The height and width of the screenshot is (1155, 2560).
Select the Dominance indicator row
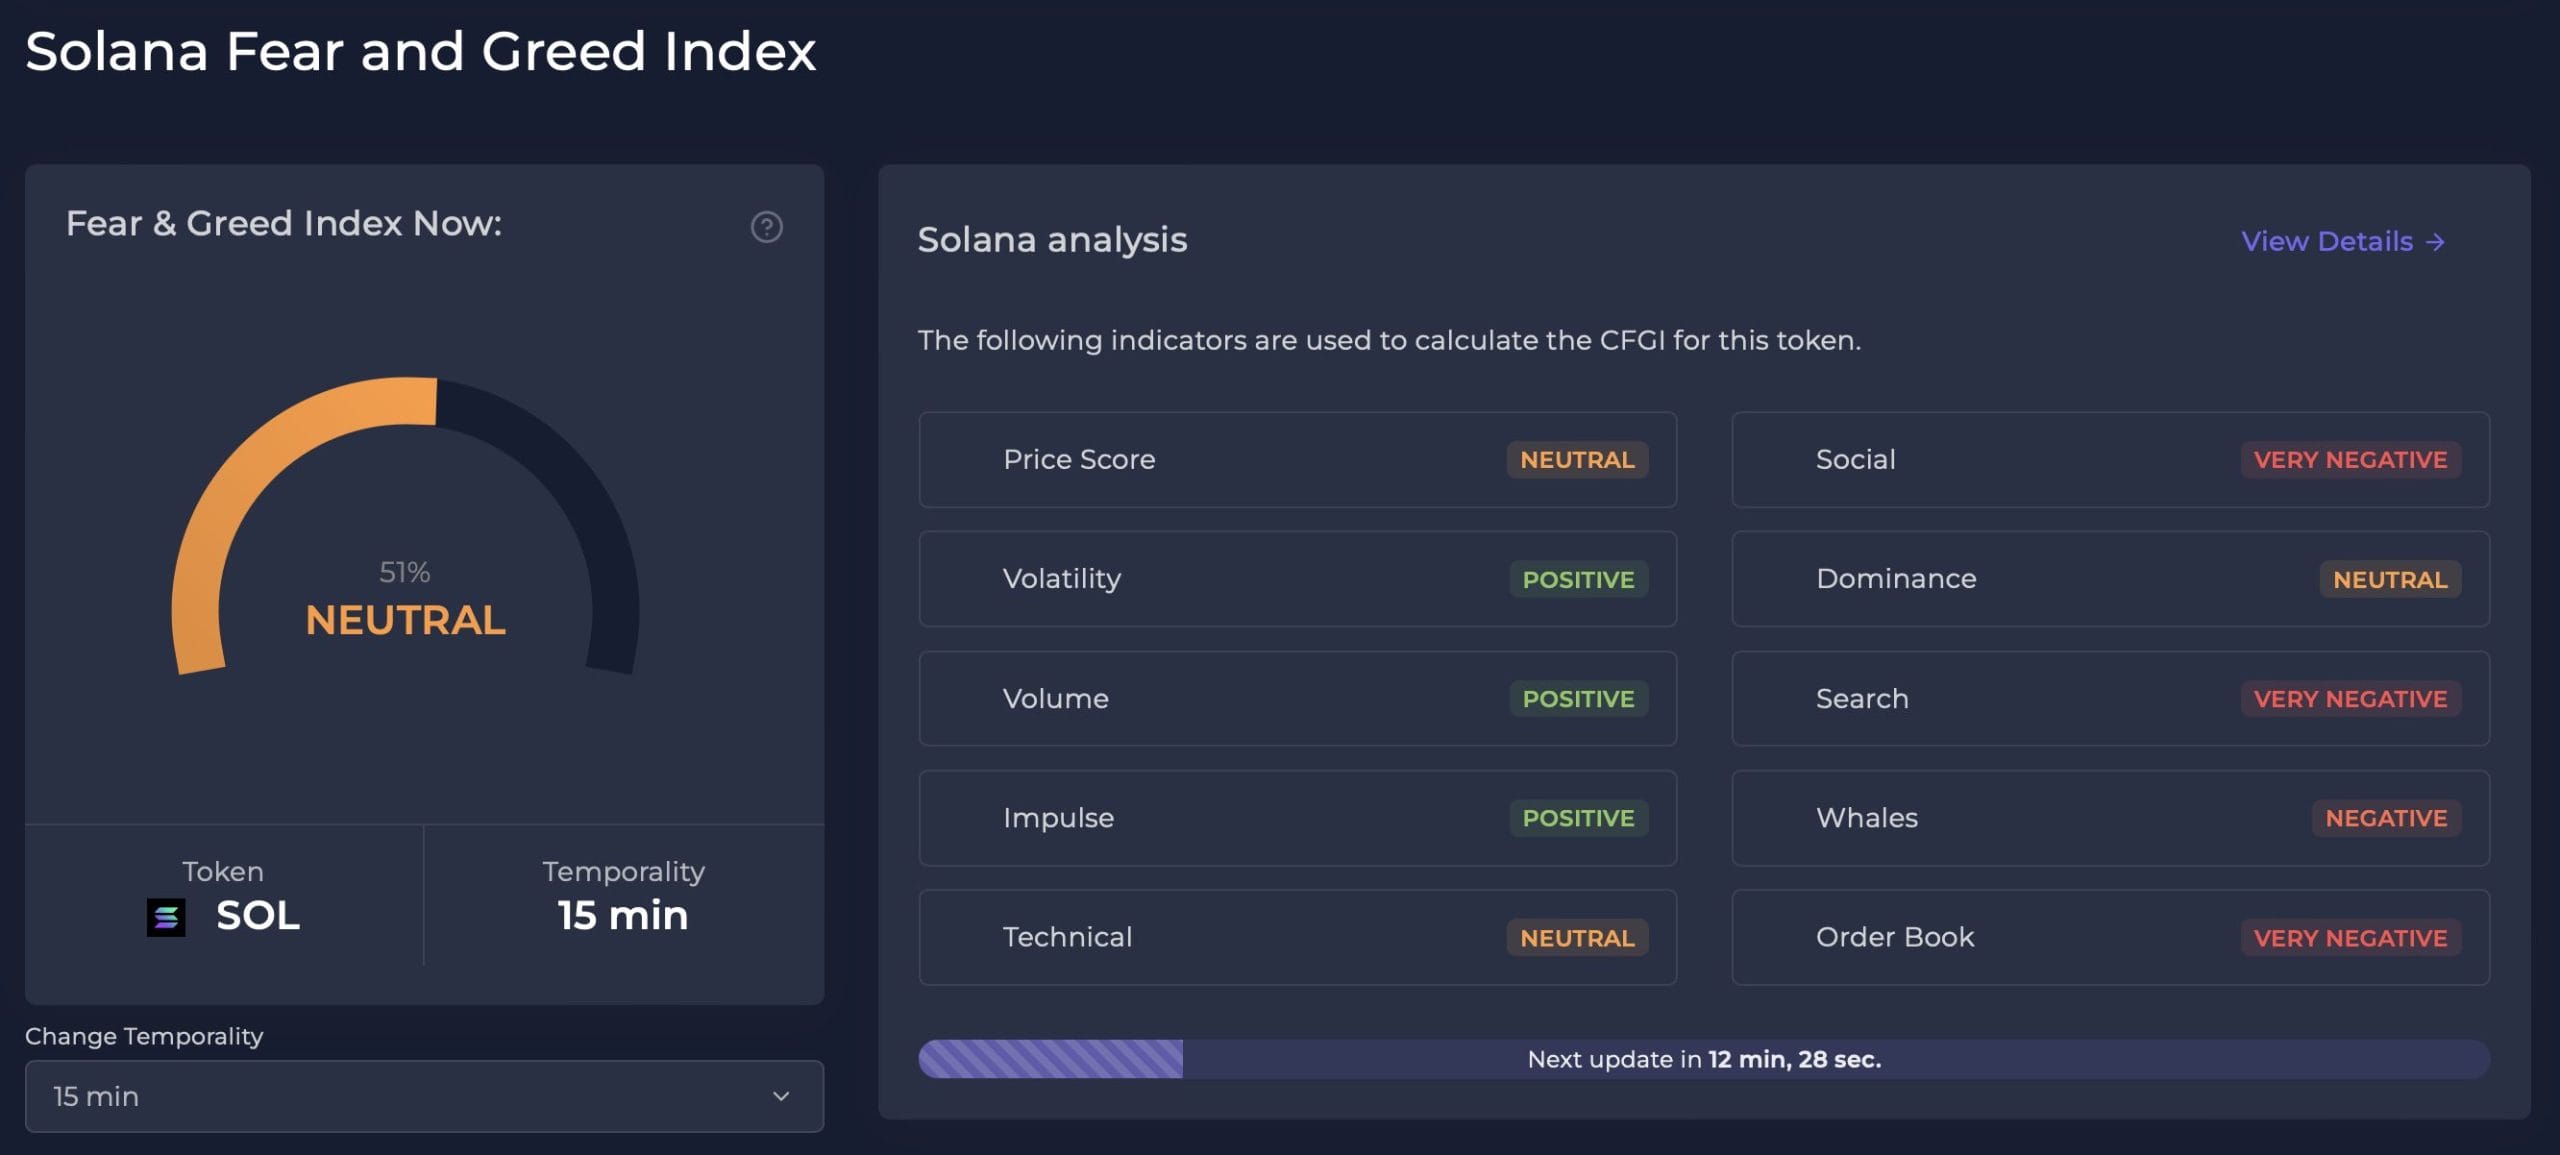(2110, 578)
